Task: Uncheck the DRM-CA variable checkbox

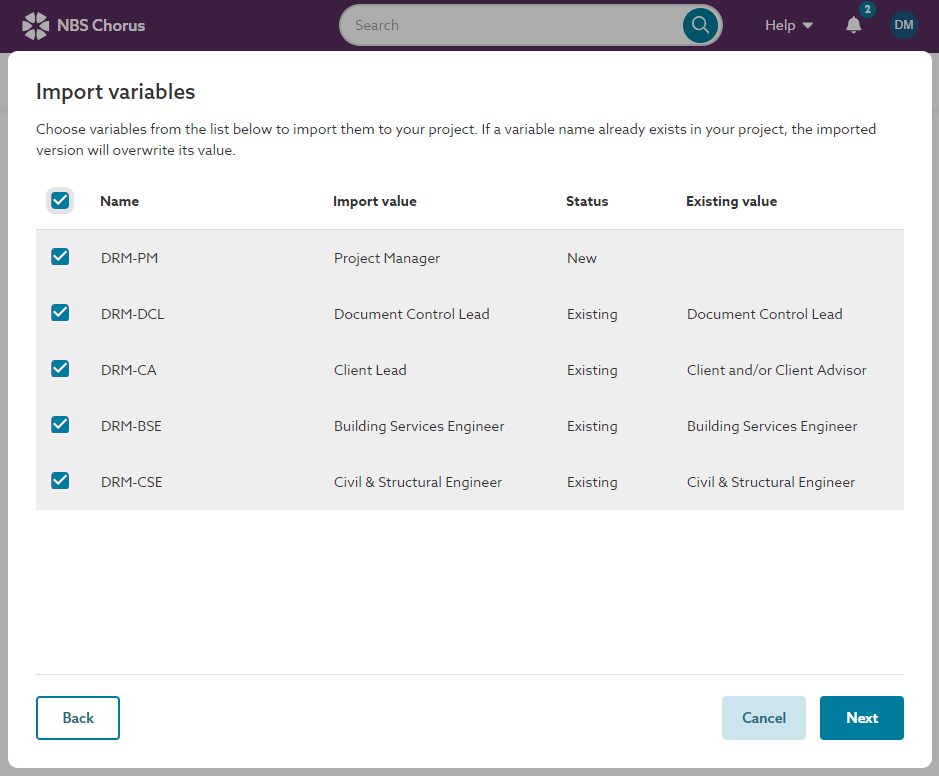Action: (60, 369)
